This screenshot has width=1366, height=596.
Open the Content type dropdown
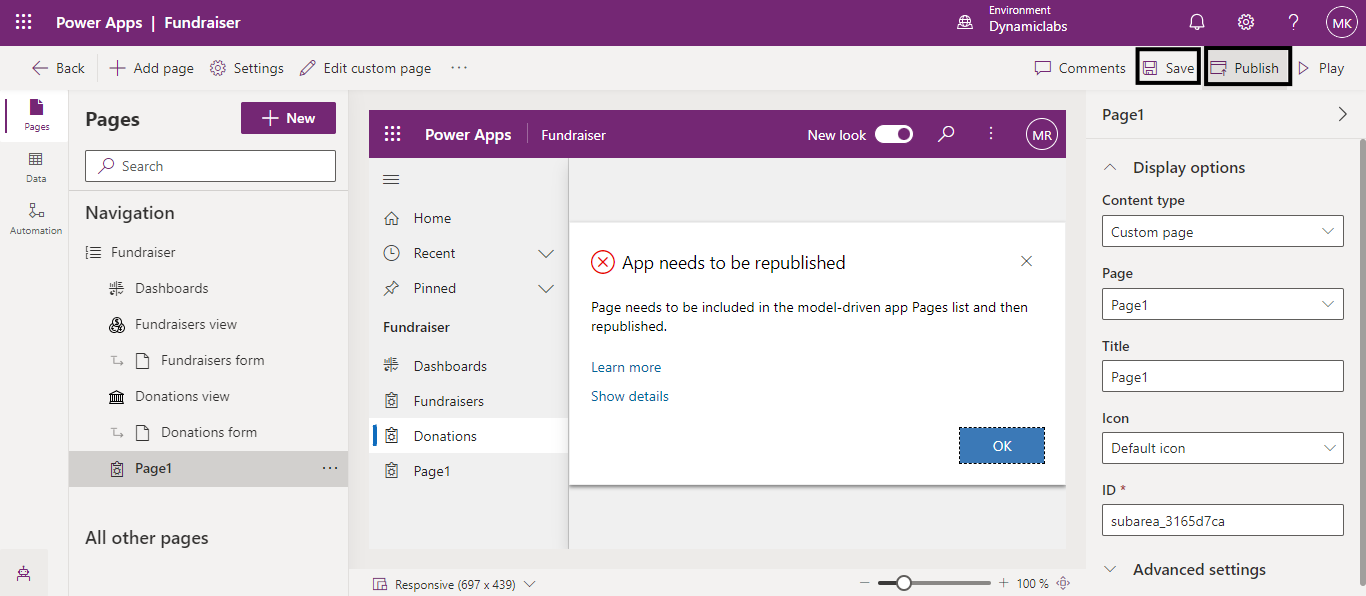pos(1222,232)
